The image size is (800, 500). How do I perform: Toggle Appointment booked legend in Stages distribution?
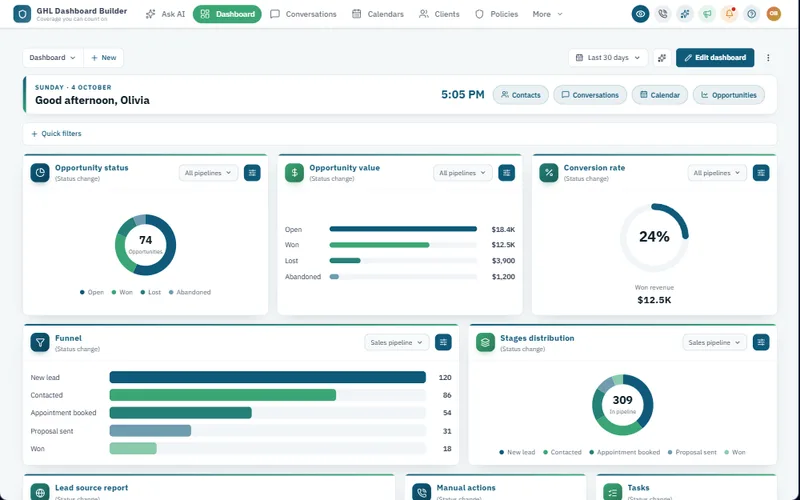click(x=624, y=452)
